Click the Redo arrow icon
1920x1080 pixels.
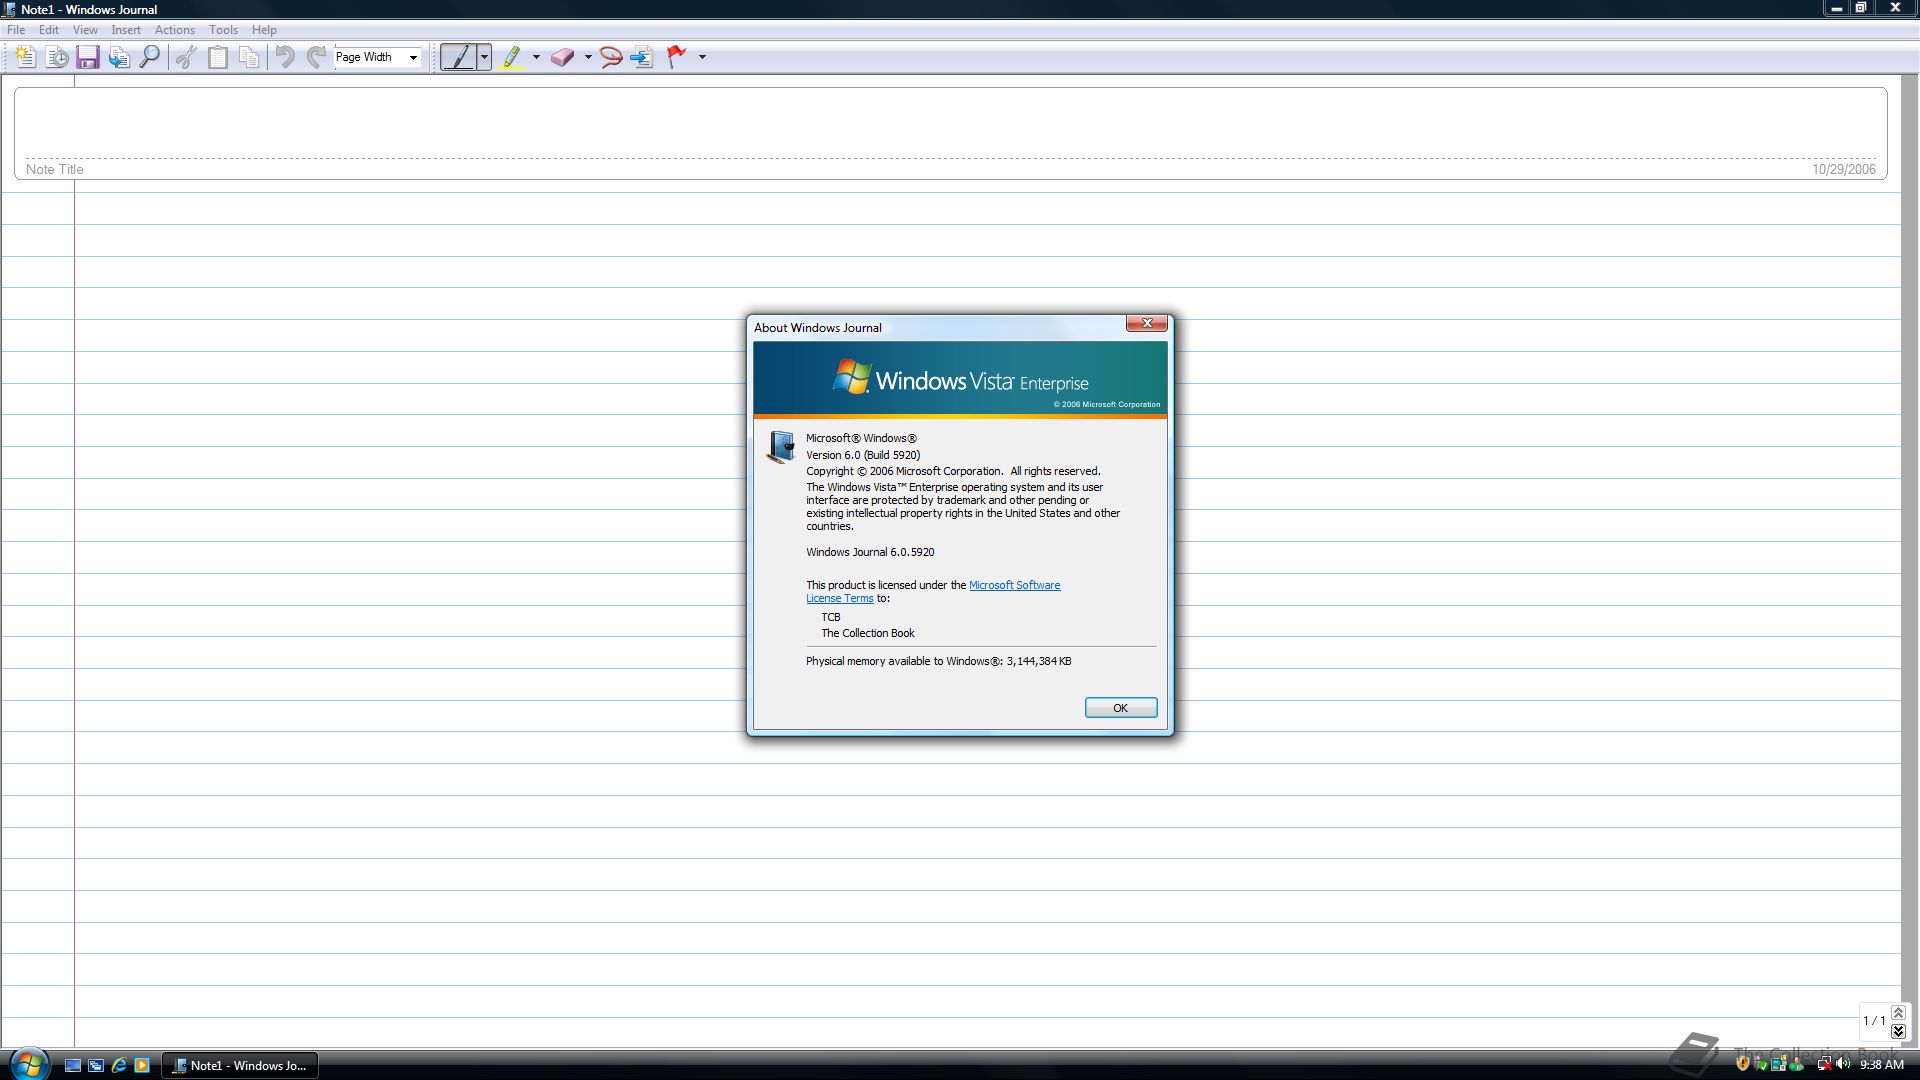click(x=316, y=57)
